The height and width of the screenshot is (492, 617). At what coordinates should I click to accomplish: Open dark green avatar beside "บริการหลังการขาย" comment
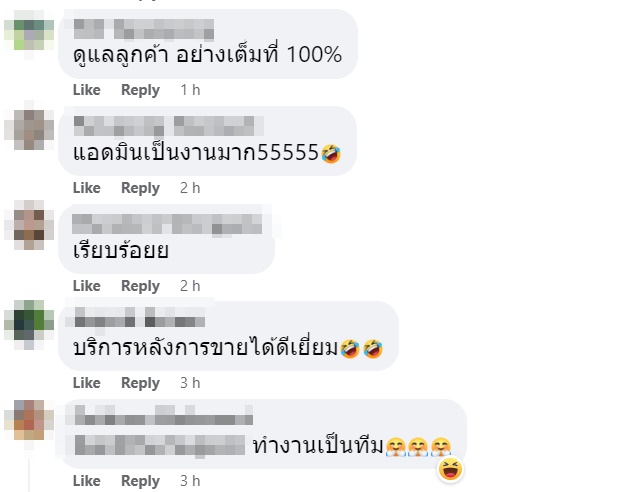pos(29,325)
